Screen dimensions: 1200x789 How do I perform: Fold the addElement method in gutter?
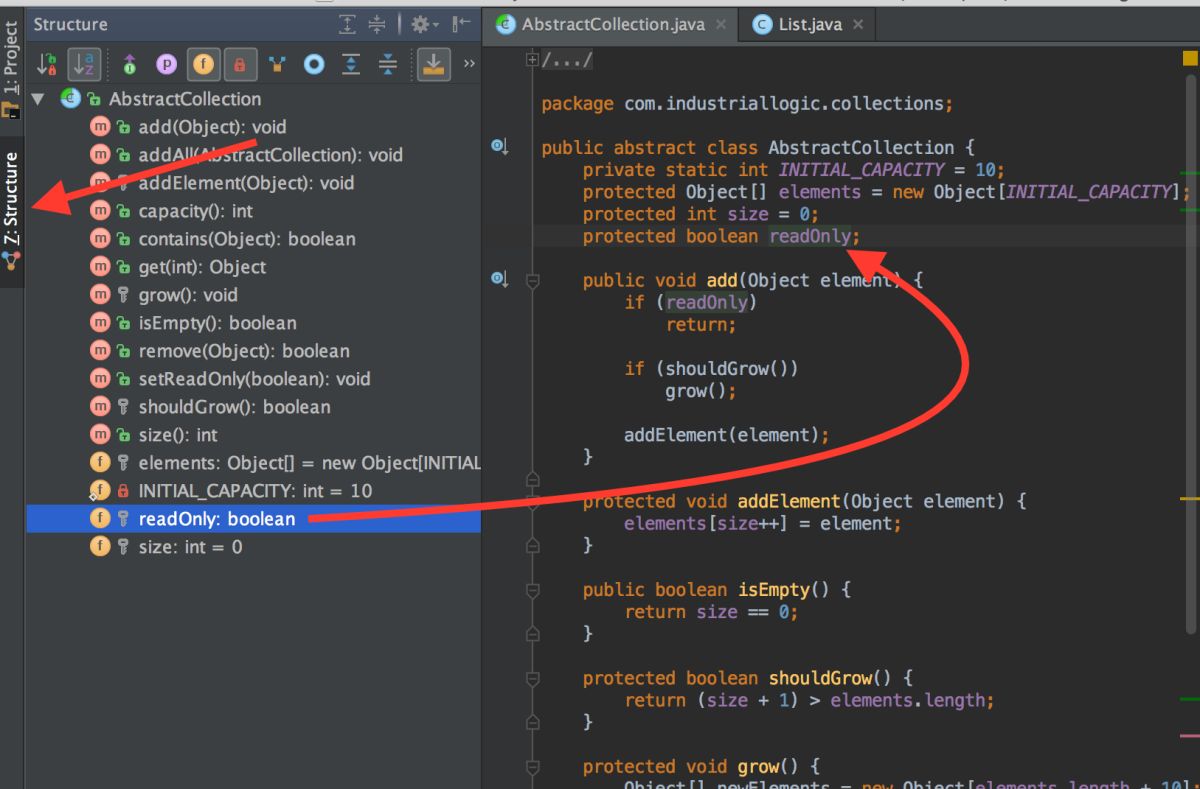point(533,502)
